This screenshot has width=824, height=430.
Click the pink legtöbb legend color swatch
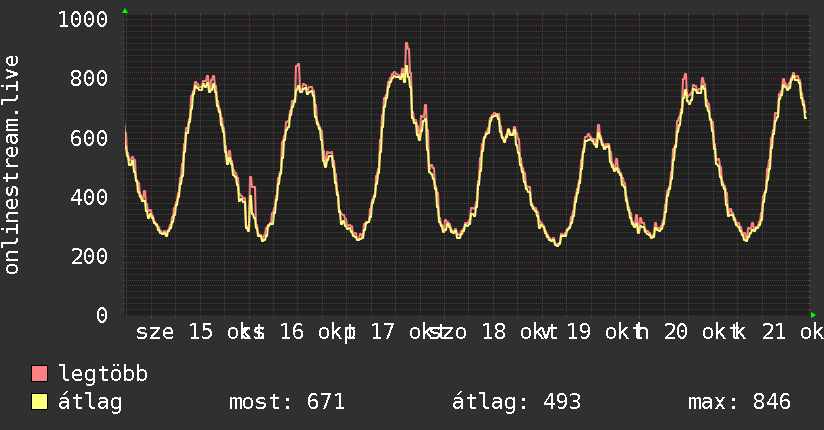click(39, 373)
